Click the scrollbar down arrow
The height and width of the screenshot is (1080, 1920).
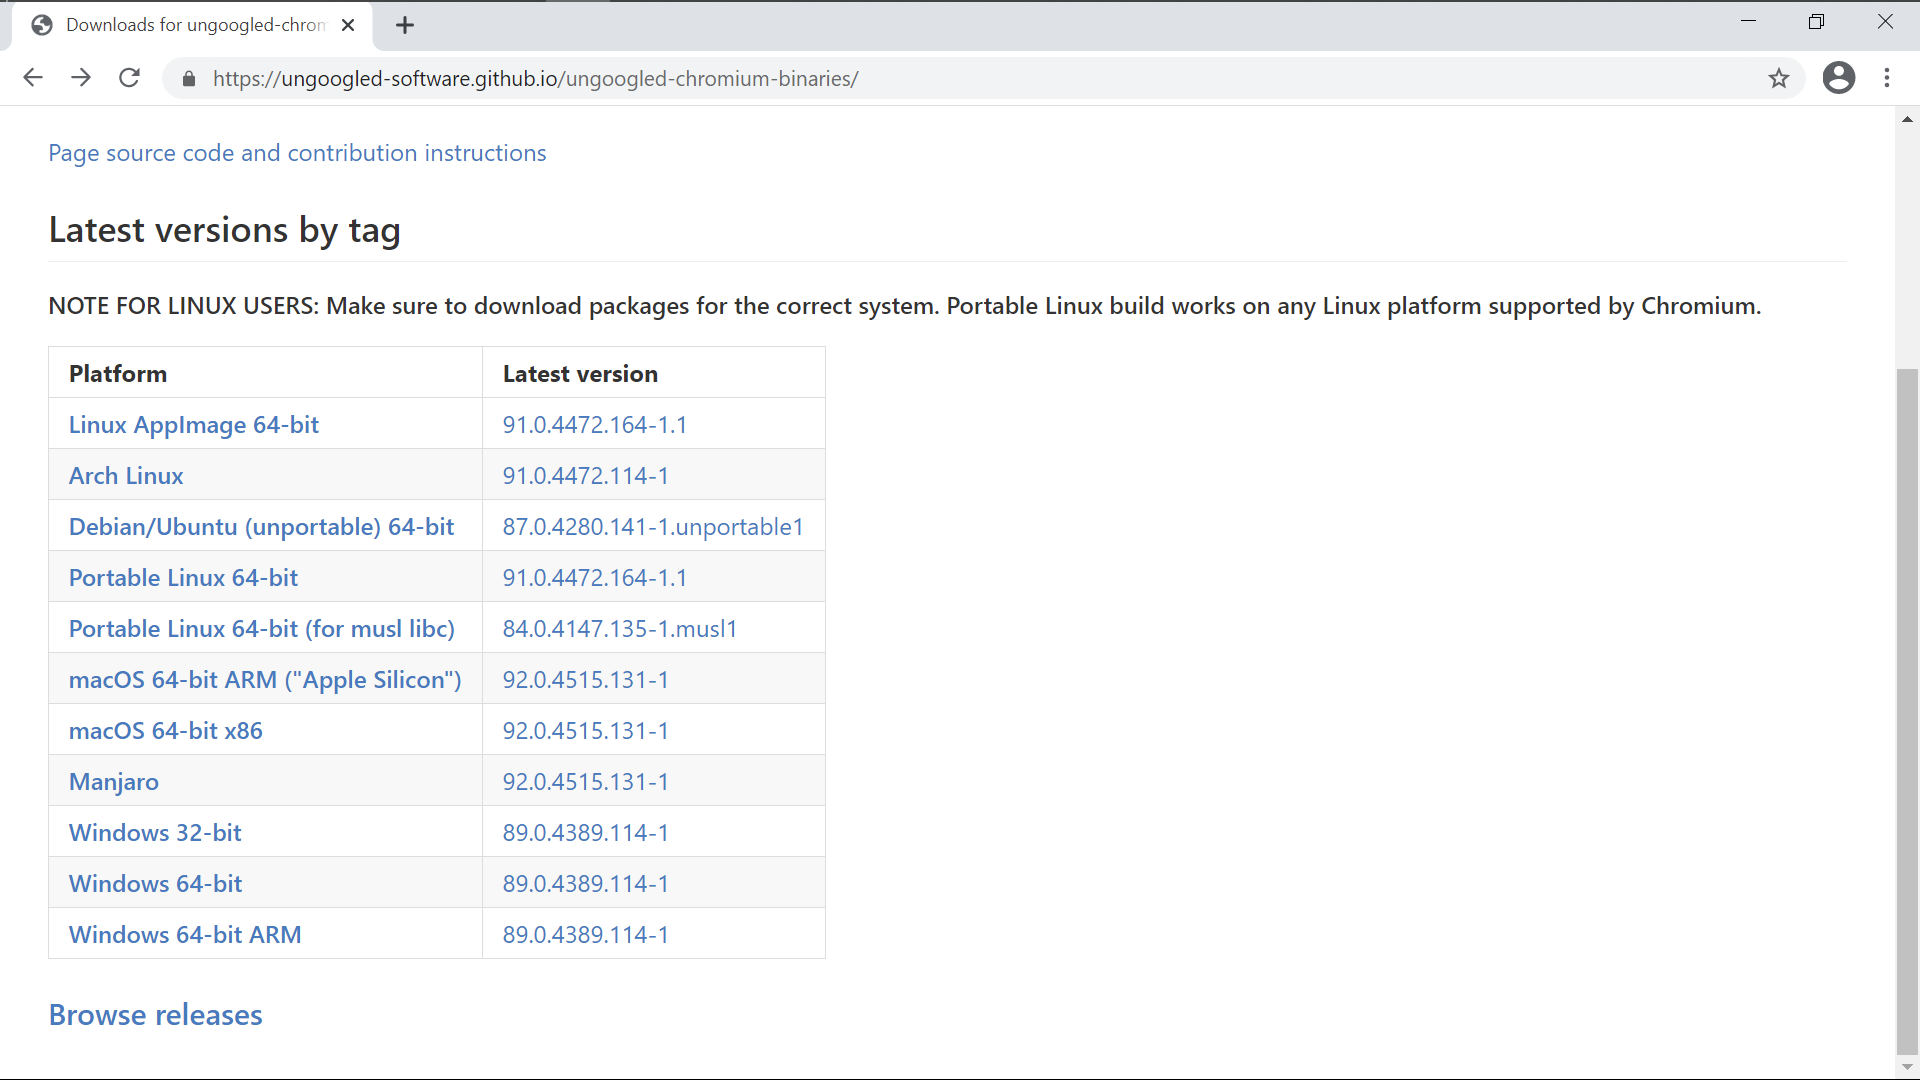point(1907,1068)
